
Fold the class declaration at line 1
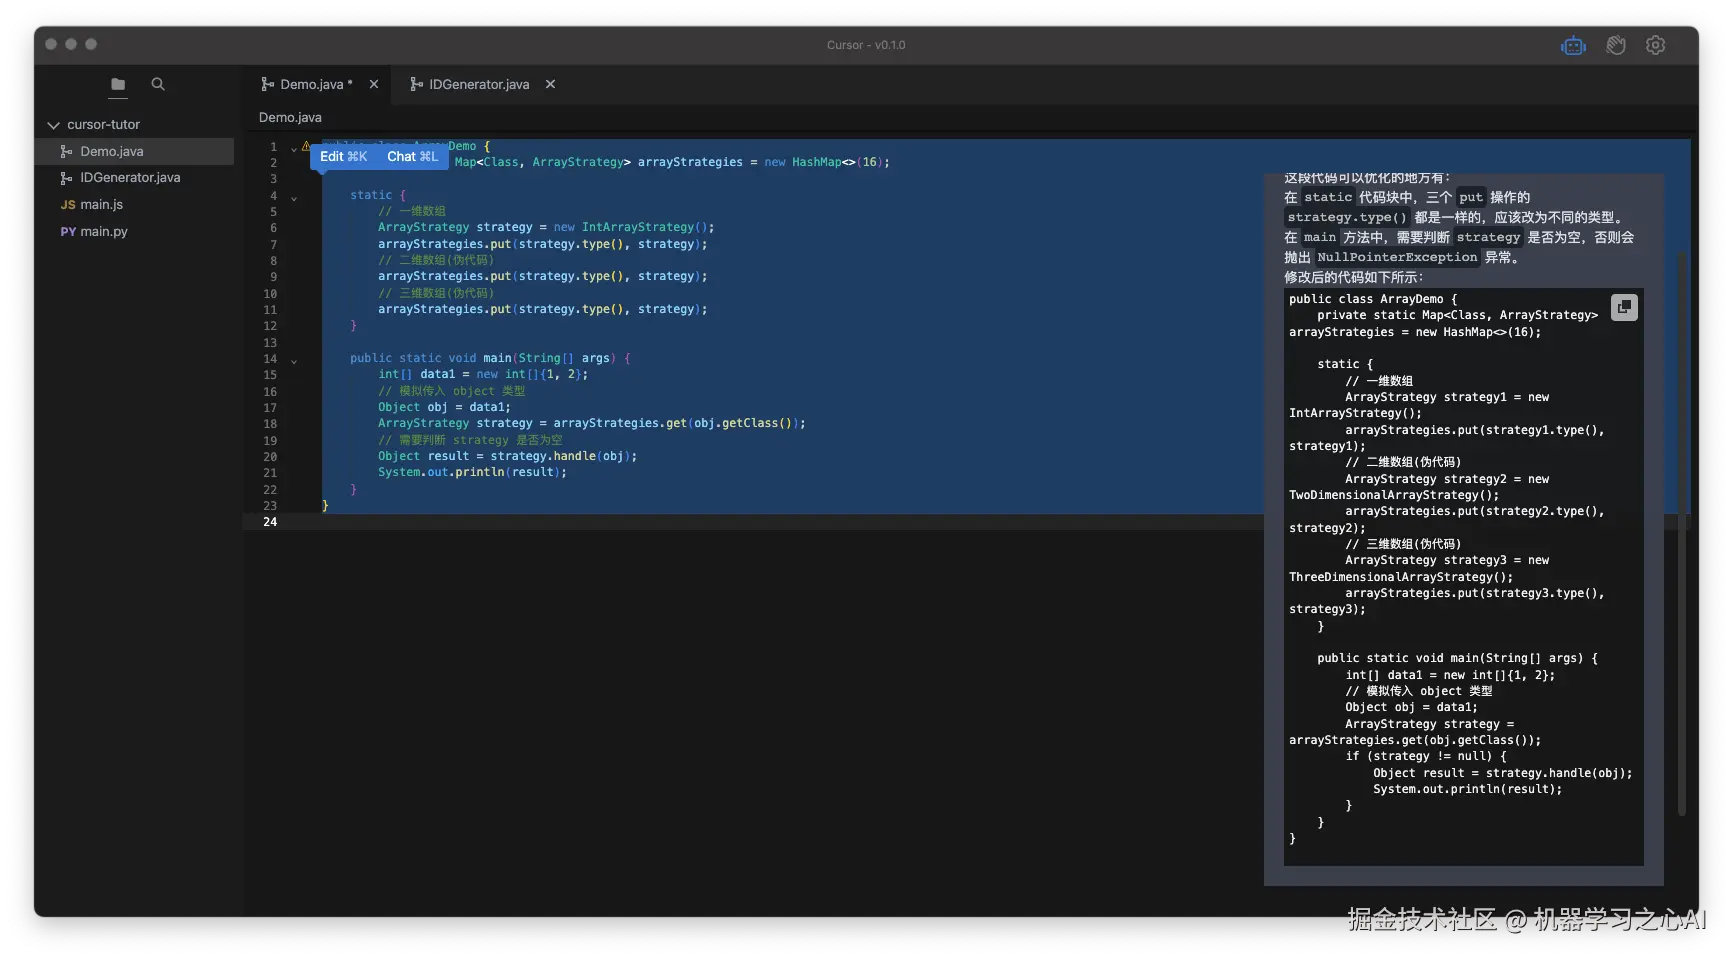click(x=294, y=149)
